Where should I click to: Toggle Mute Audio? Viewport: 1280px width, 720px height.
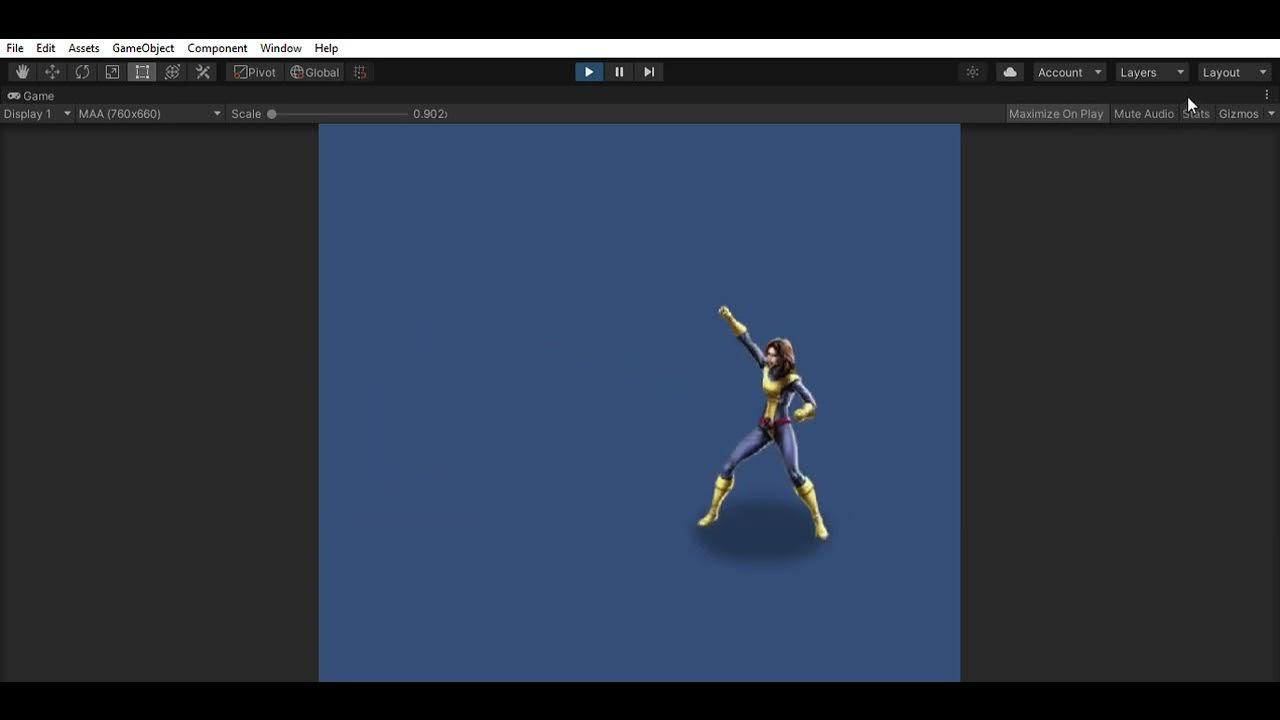(1144, 114)
